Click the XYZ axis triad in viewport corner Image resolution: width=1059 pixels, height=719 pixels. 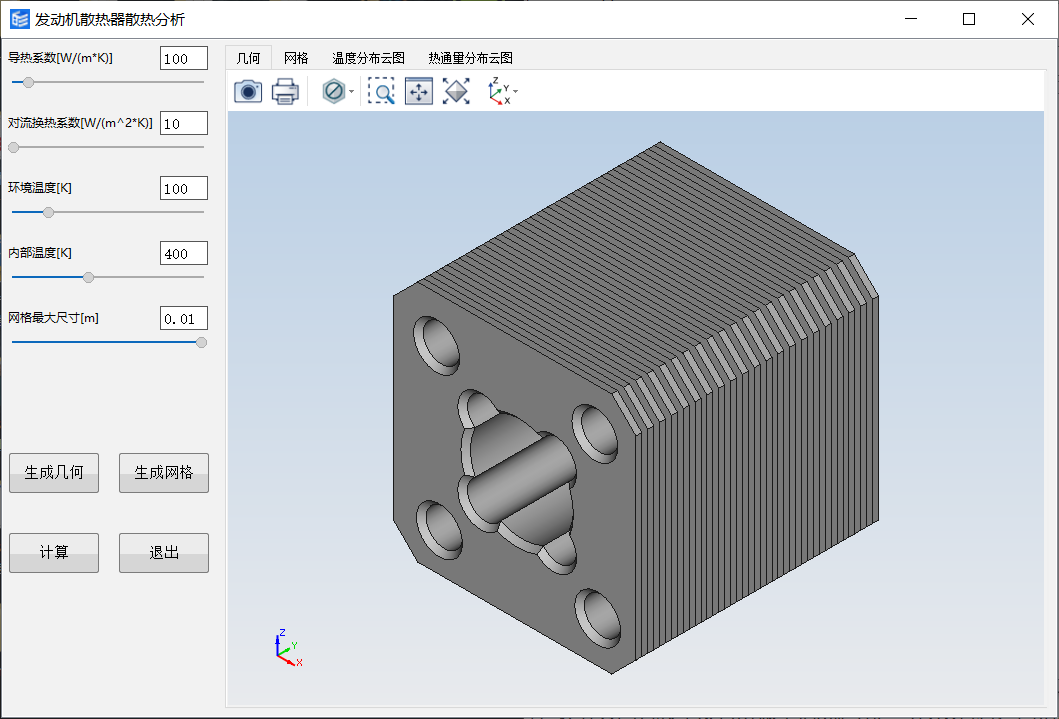coord(288,648)
